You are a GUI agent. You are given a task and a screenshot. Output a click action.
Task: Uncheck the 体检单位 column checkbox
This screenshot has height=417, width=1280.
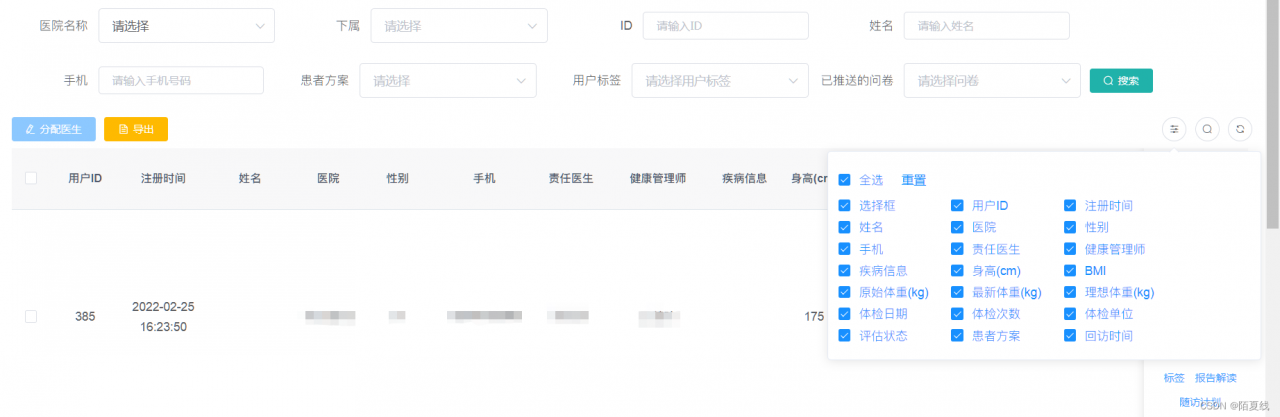tap(1071, 314)
